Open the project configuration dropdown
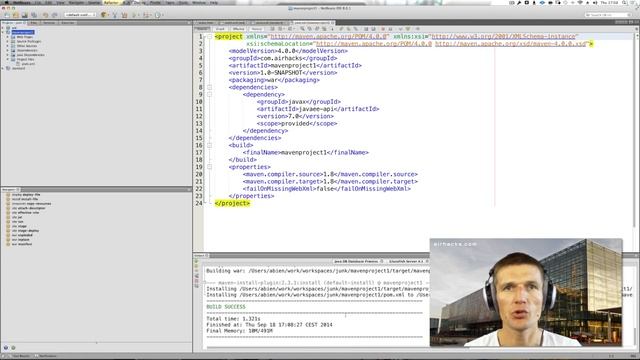 coord(80,15)
